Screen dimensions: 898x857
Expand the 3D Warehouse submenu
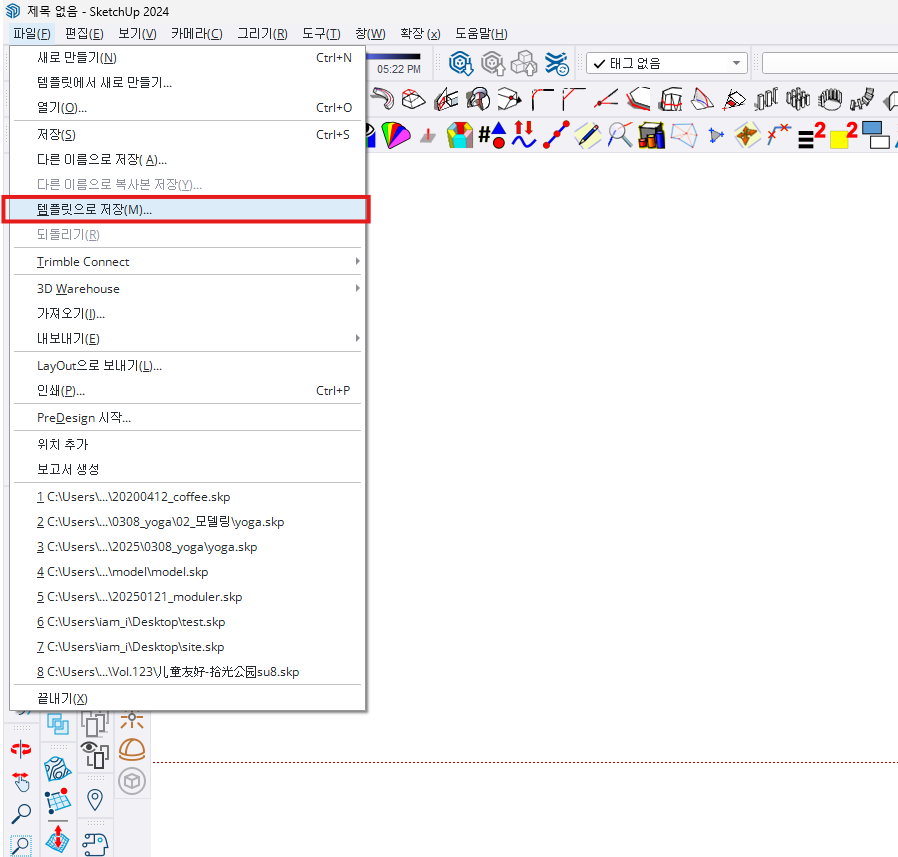[187, 288]
